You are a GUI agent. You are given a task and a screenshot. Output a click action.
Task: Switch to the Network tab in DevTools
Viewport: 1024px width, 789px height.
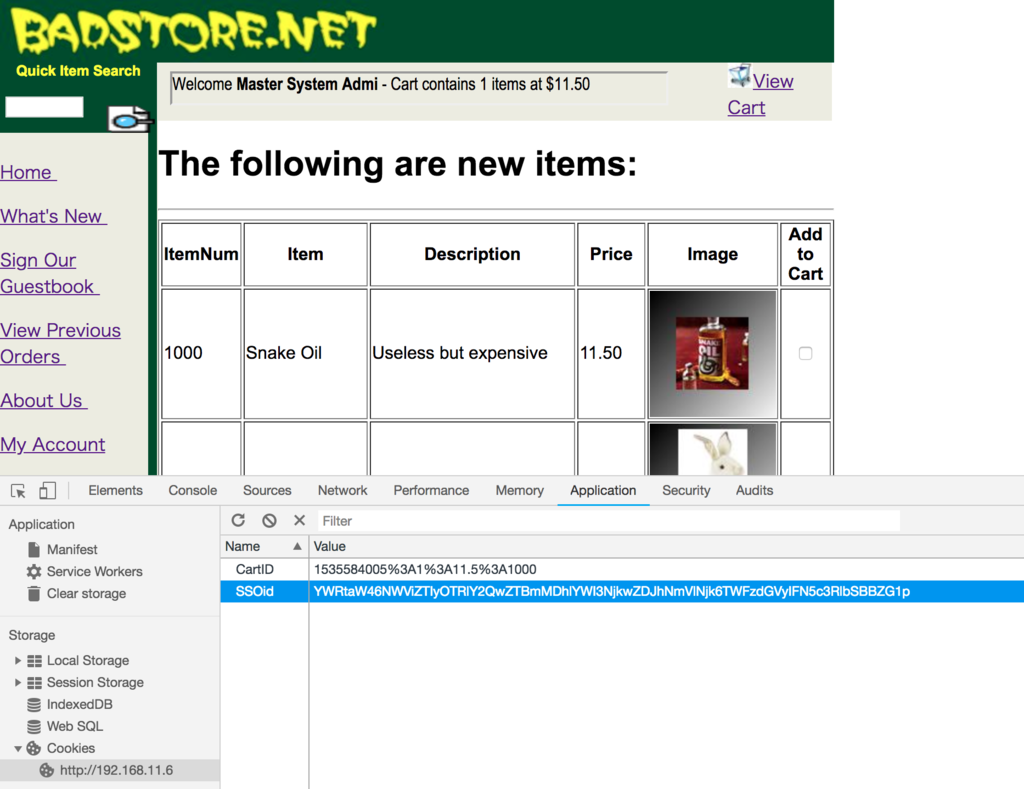point(342,490)
